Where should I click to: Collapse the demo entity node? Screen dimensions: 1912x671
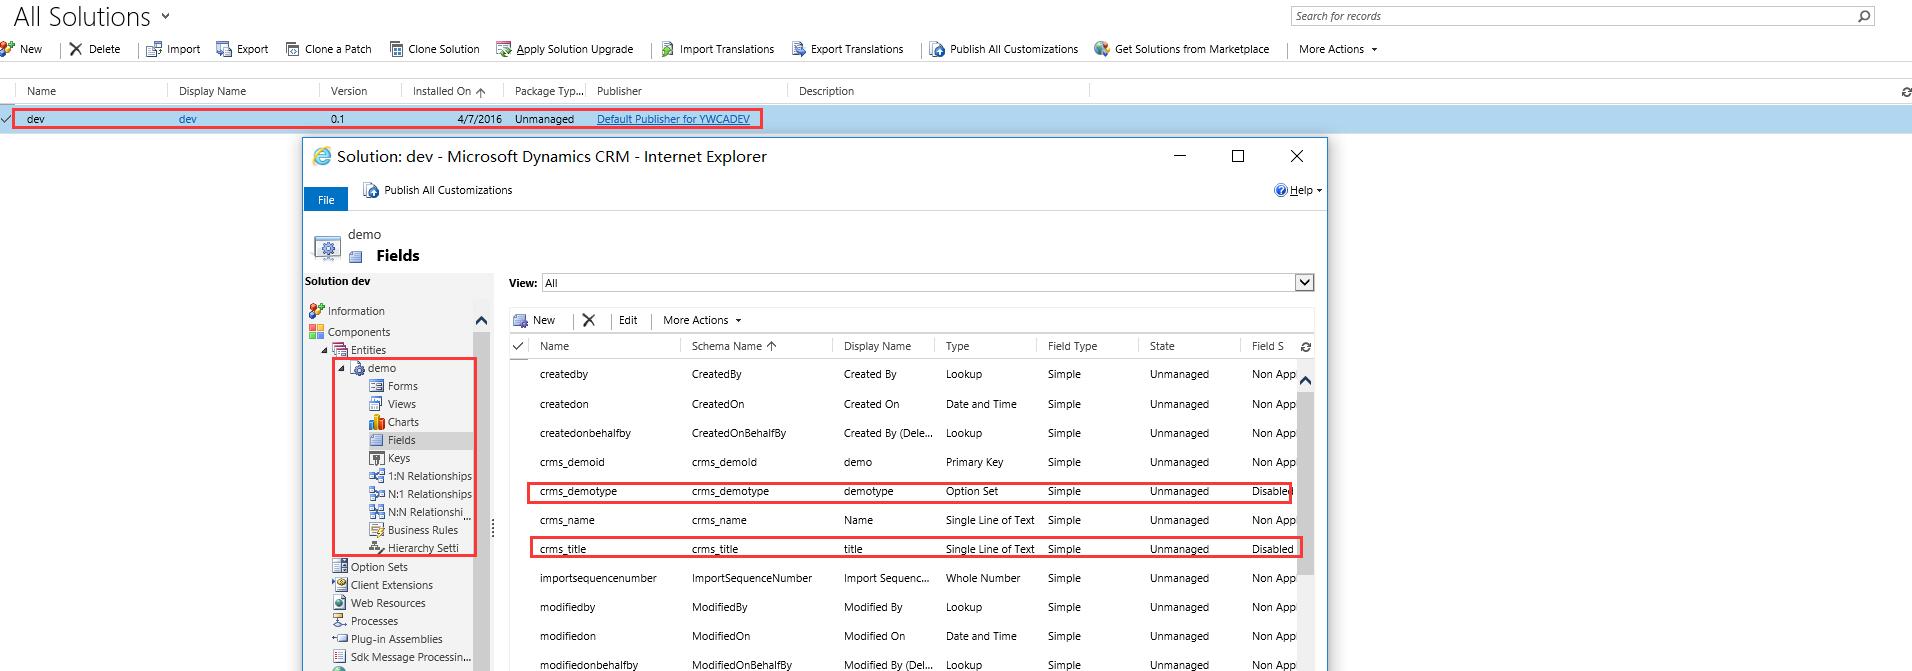tap(341, 368)
